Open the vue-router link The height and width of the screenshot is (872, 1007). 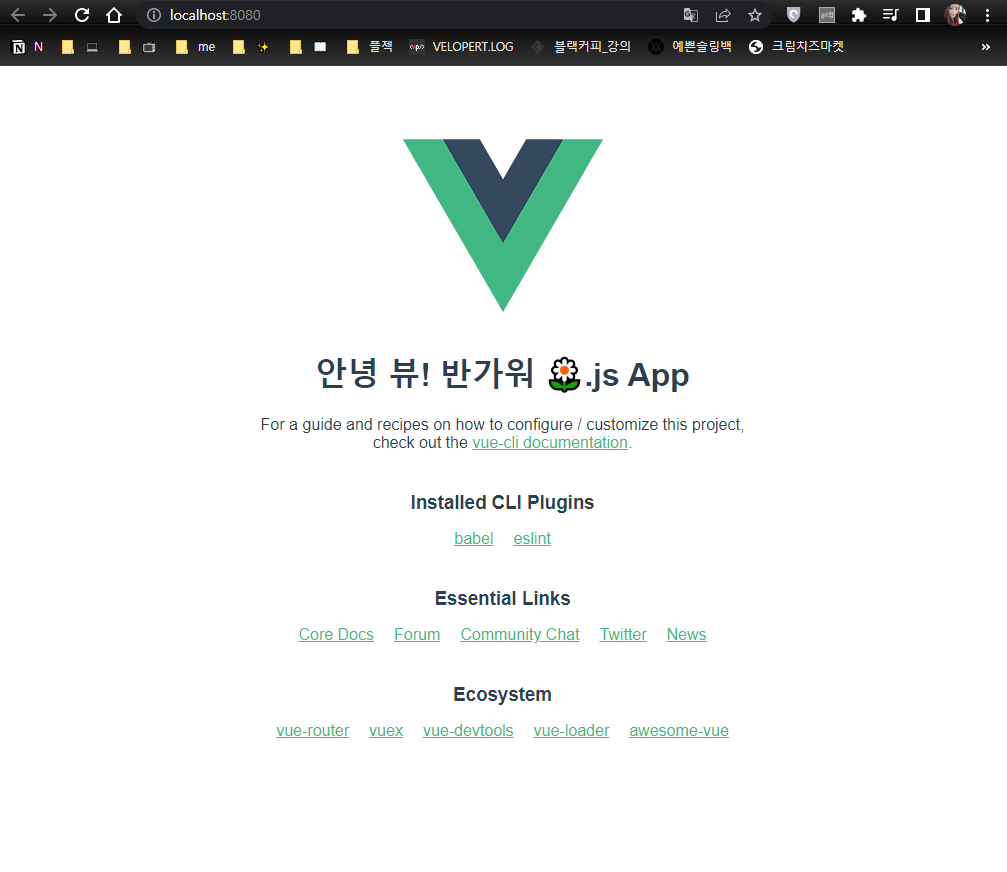click(313, 730)
